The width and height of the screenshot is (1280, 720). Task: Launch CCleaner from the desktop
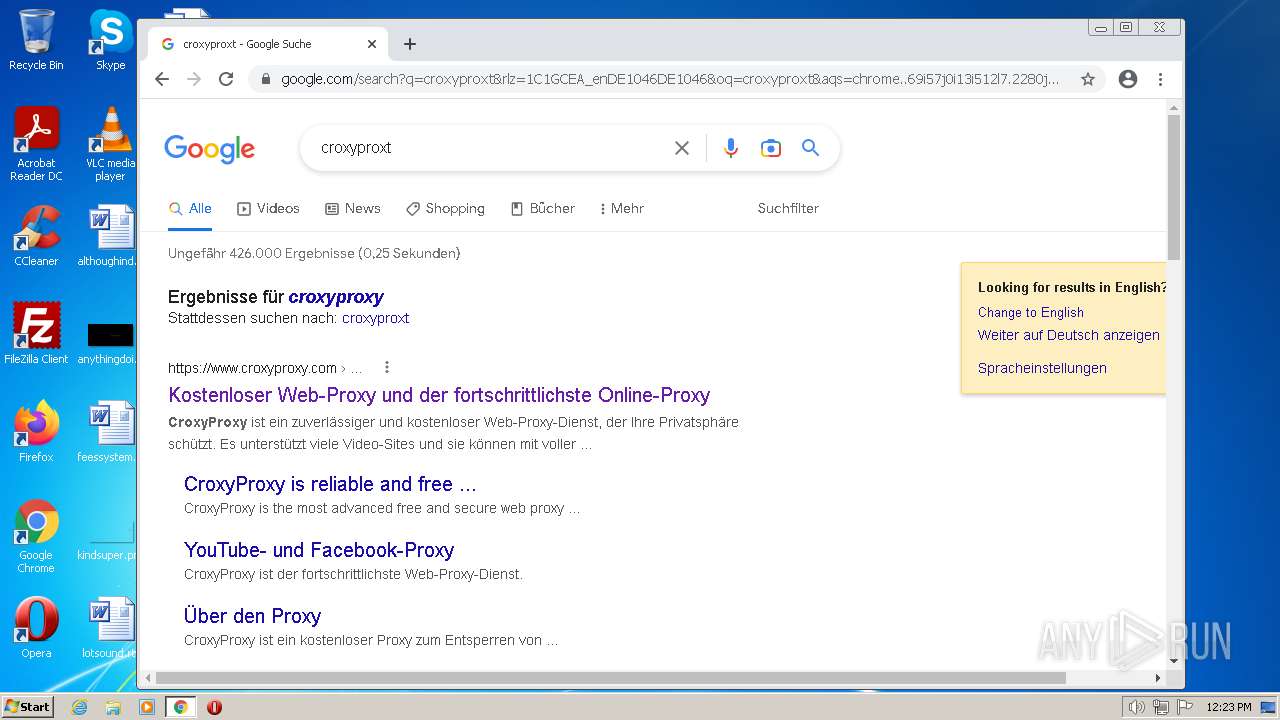[36, 236]
